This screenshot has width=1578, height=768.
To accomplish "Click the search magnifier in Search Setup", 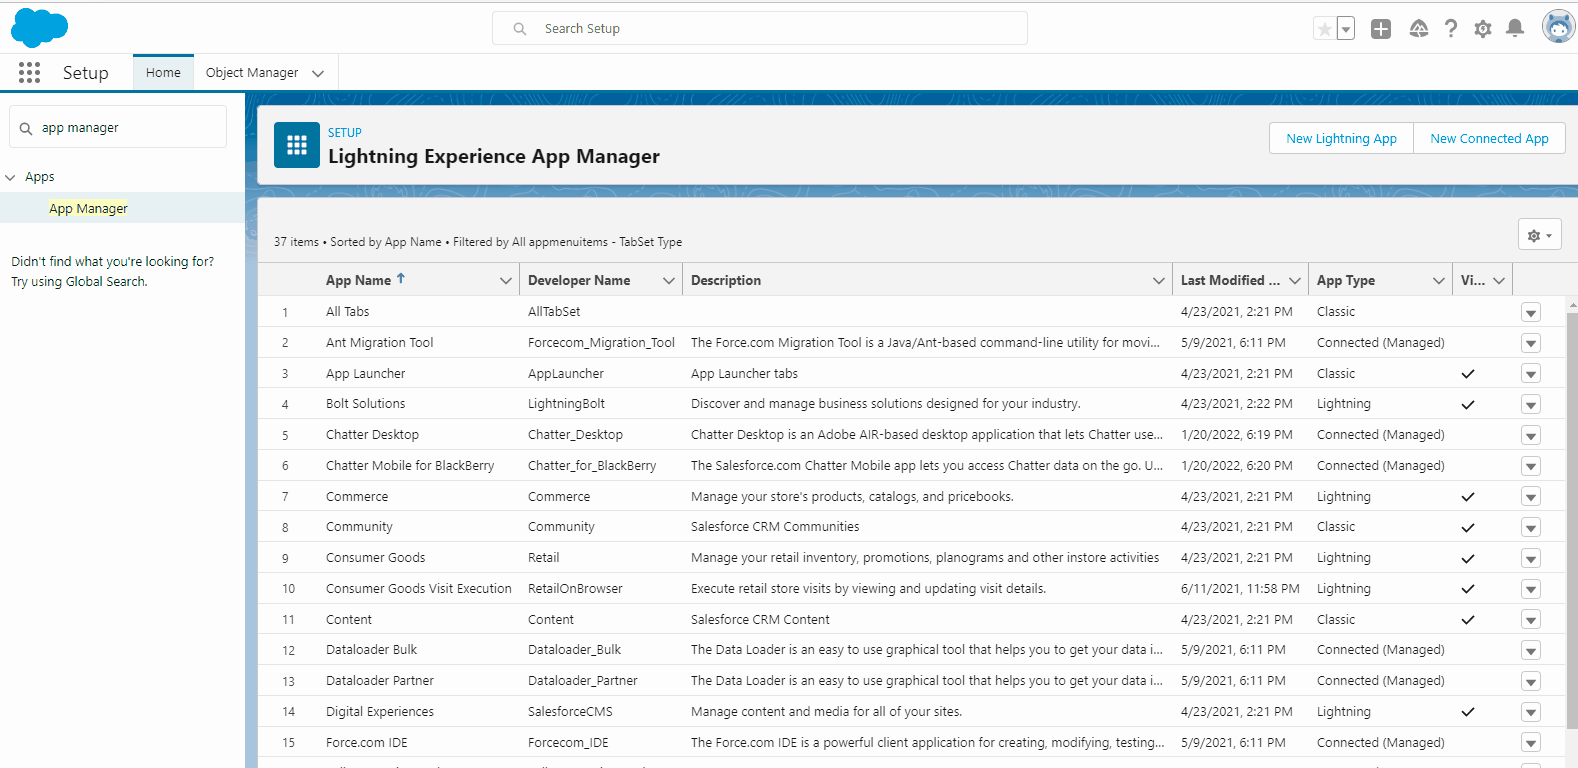I will [520, 29].
